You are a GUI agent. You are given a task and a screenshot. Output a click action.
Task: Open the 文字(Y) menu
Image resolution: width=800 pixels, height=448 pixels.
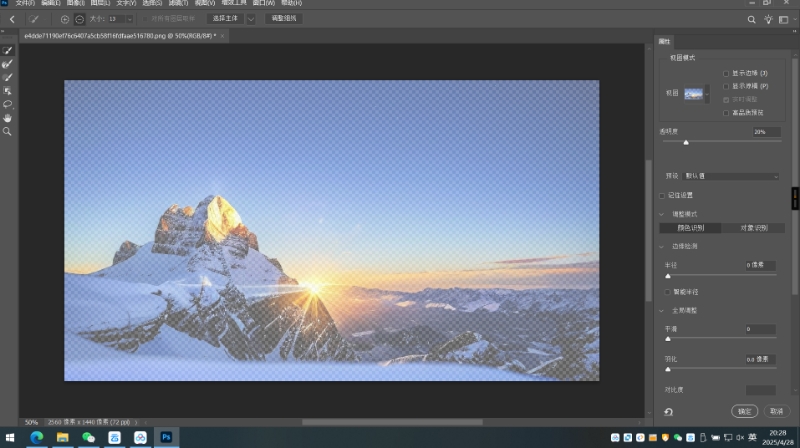point(126,3)
